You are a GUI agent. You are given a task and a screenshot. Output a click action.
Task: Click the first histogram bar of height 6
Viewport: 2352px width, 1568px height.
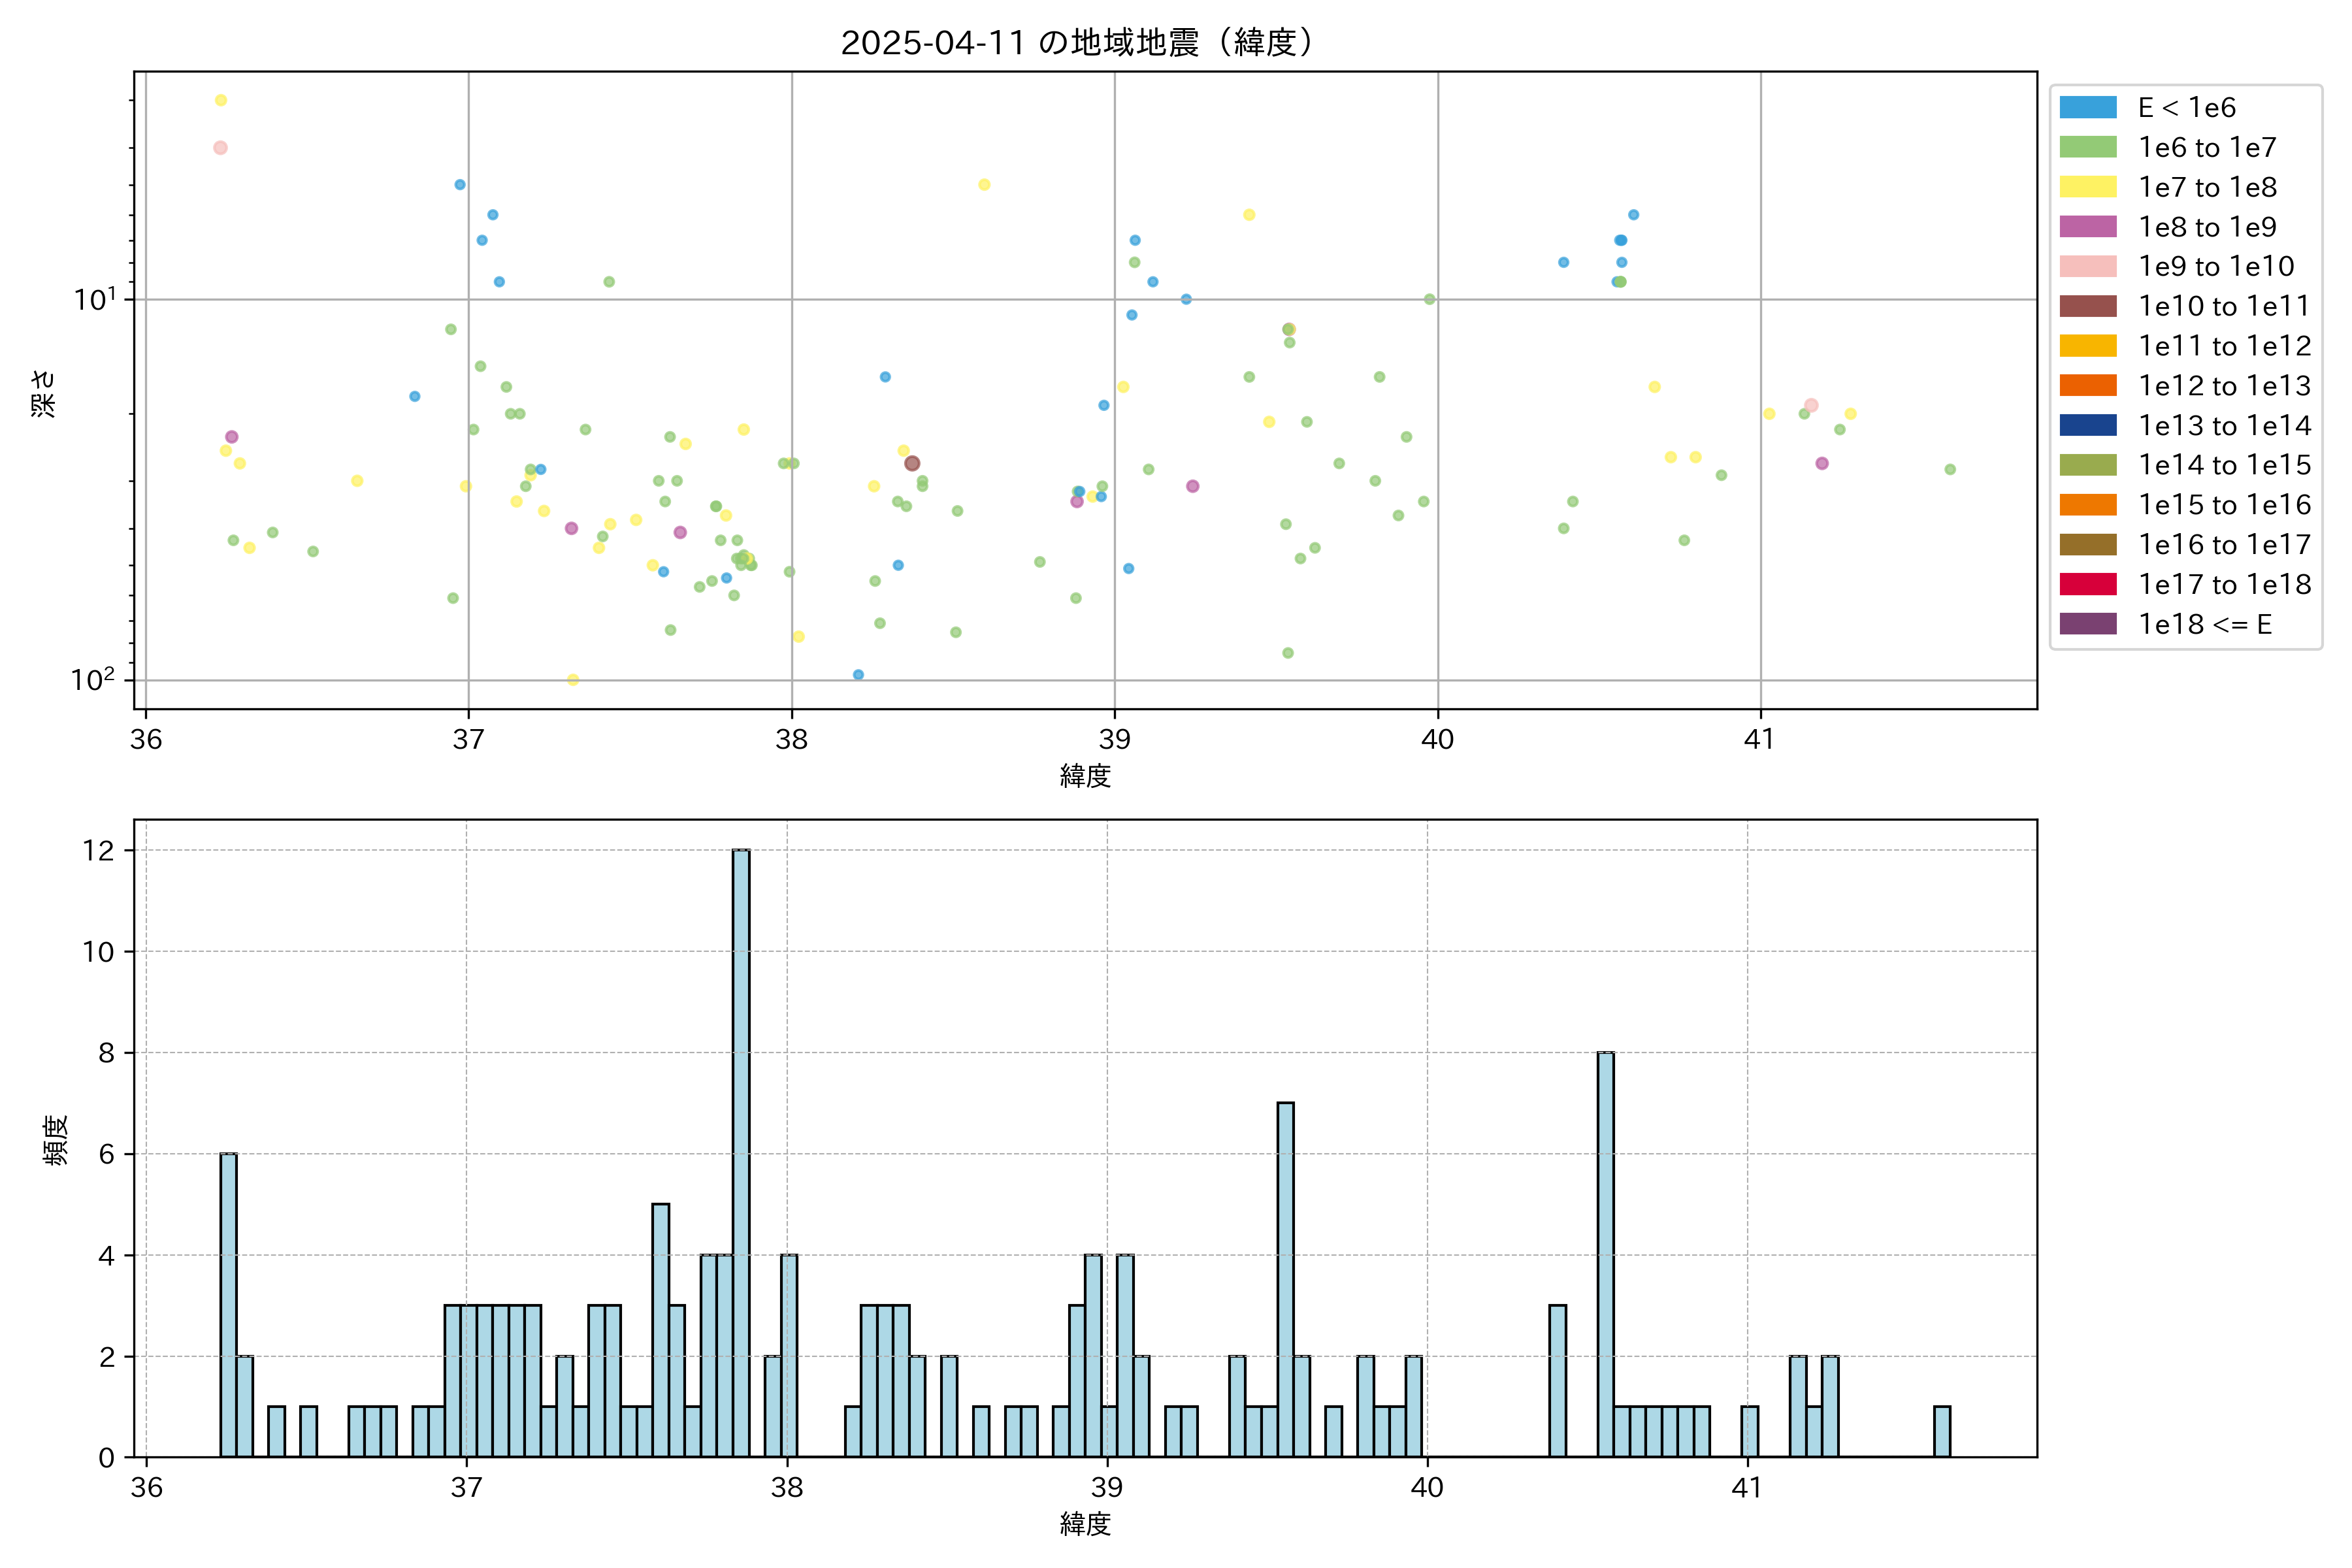(x=229, y=1305)
